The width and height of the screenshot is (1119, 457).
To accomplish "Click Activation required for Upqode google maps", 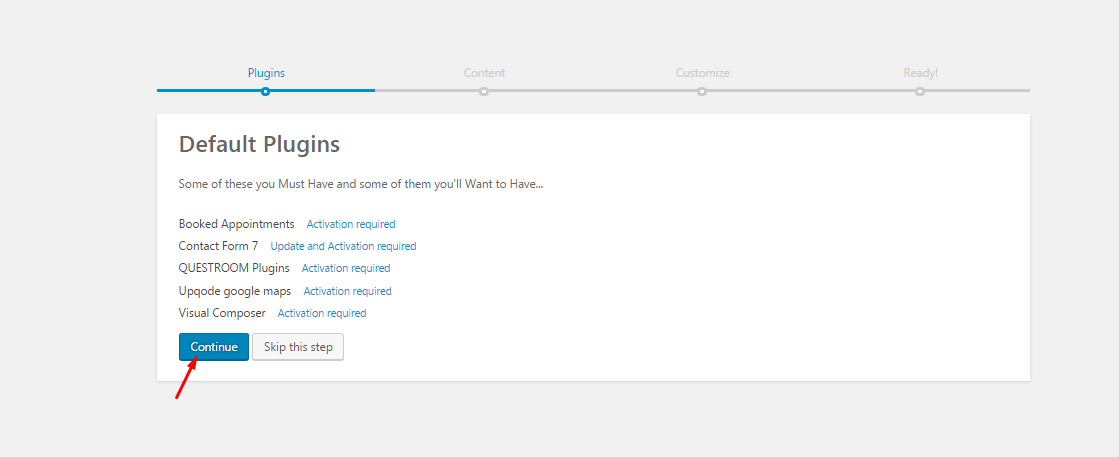I will [348, 291].
